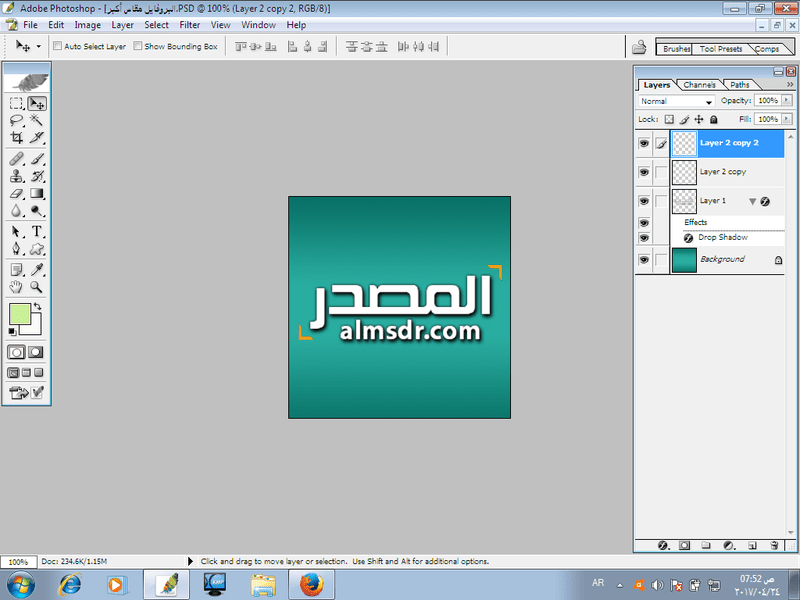Image resolution: width=800 pixels, height=600 pixels.
Task: Click the light green foreground color swatch
Action: (19, 314)
